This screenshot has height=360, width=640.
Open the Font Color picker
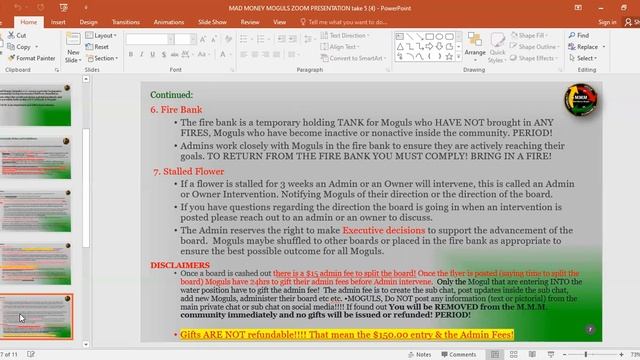click(x=224, y=54)
